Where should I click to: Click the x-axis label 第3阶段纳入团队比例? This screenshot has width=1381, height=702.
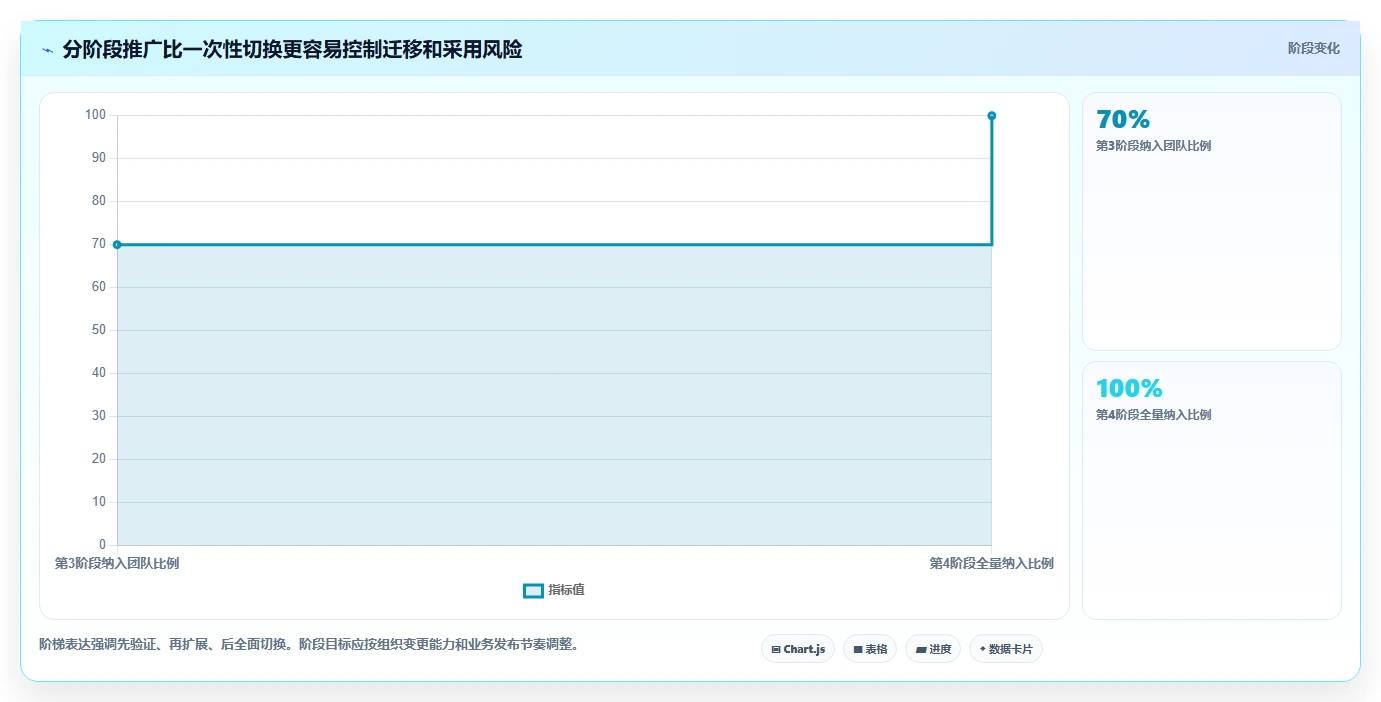coord(117,564)
